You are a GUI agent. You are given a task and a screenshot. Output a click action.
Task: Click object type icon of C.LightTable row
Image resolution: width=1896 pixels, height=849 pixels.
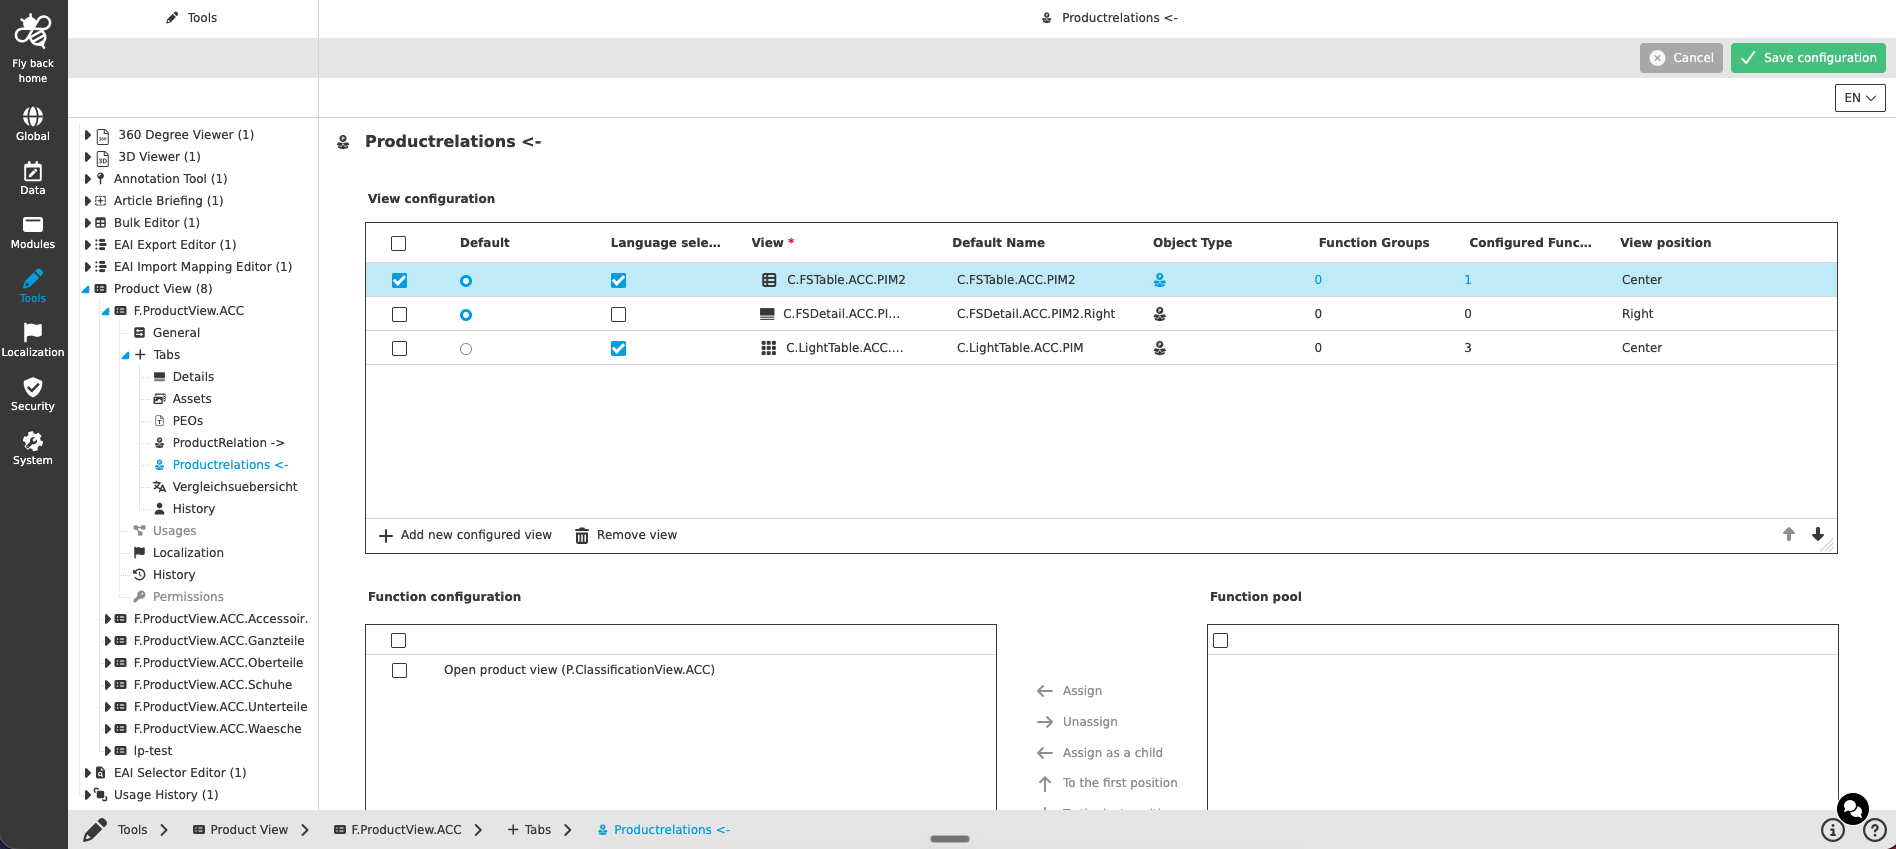point(1160,348)
